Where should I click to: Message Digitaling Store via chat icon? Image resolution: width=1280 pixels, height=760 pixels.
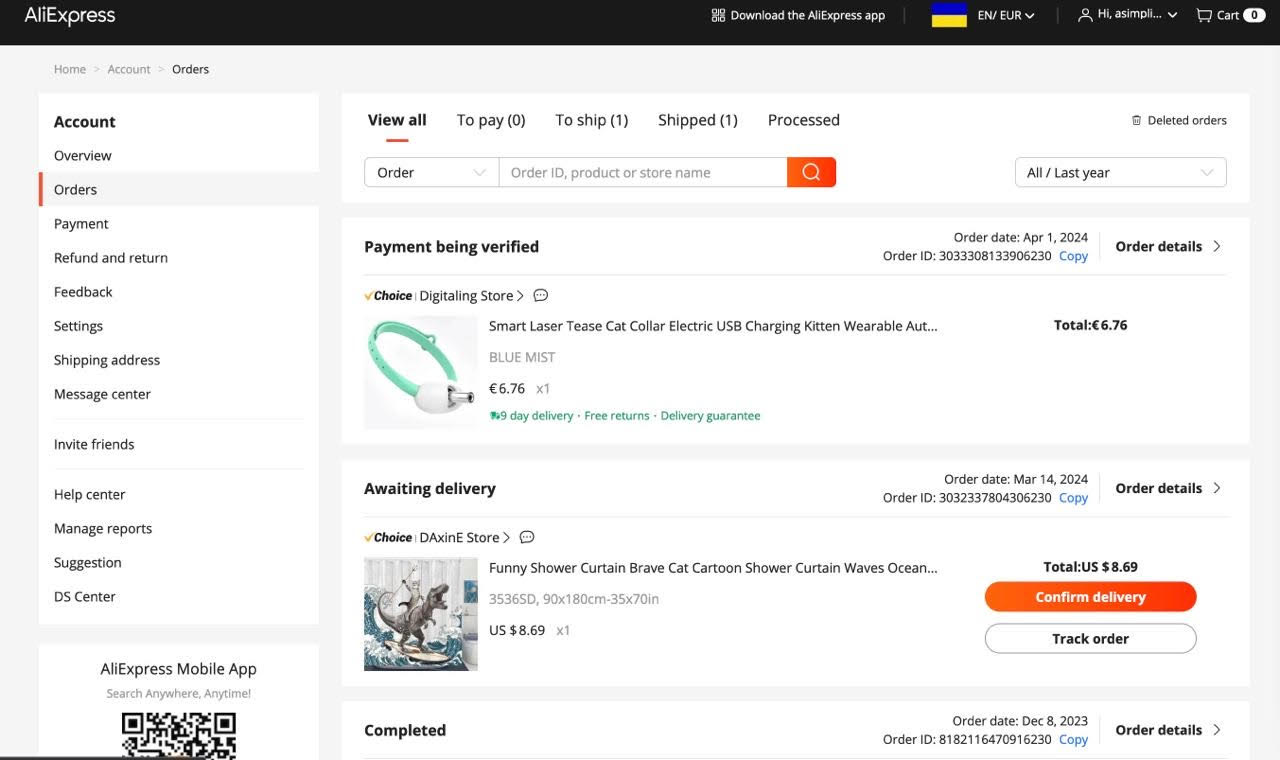[x=541, y=296]
